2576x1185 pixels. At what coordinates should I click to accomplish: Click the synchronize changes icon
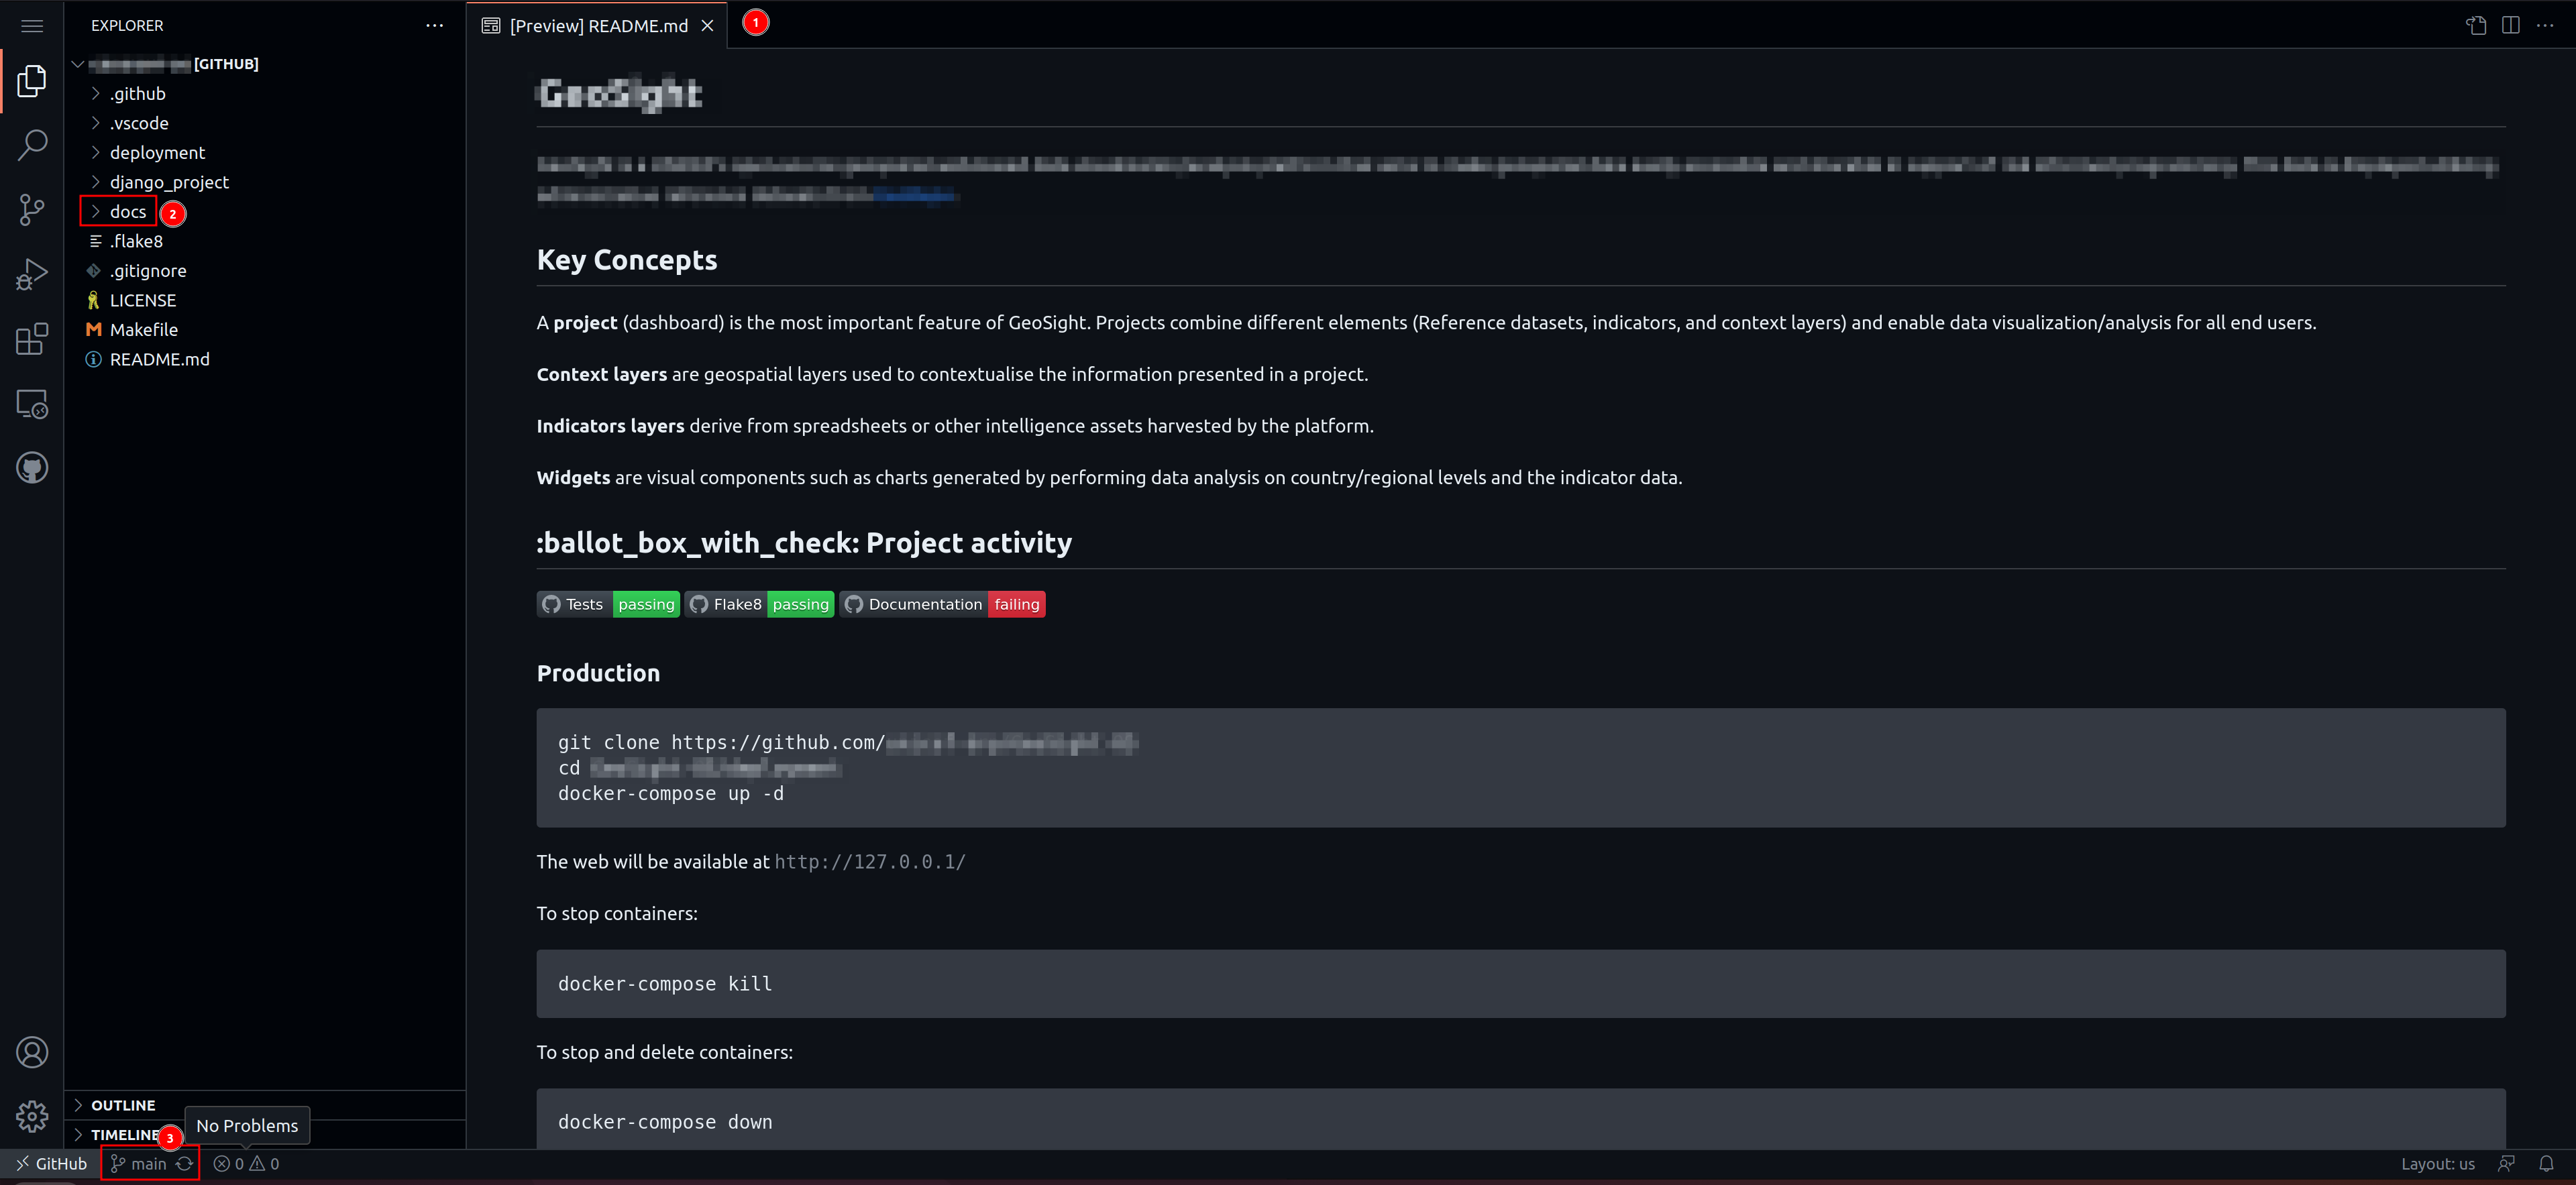coord(185,1164)
